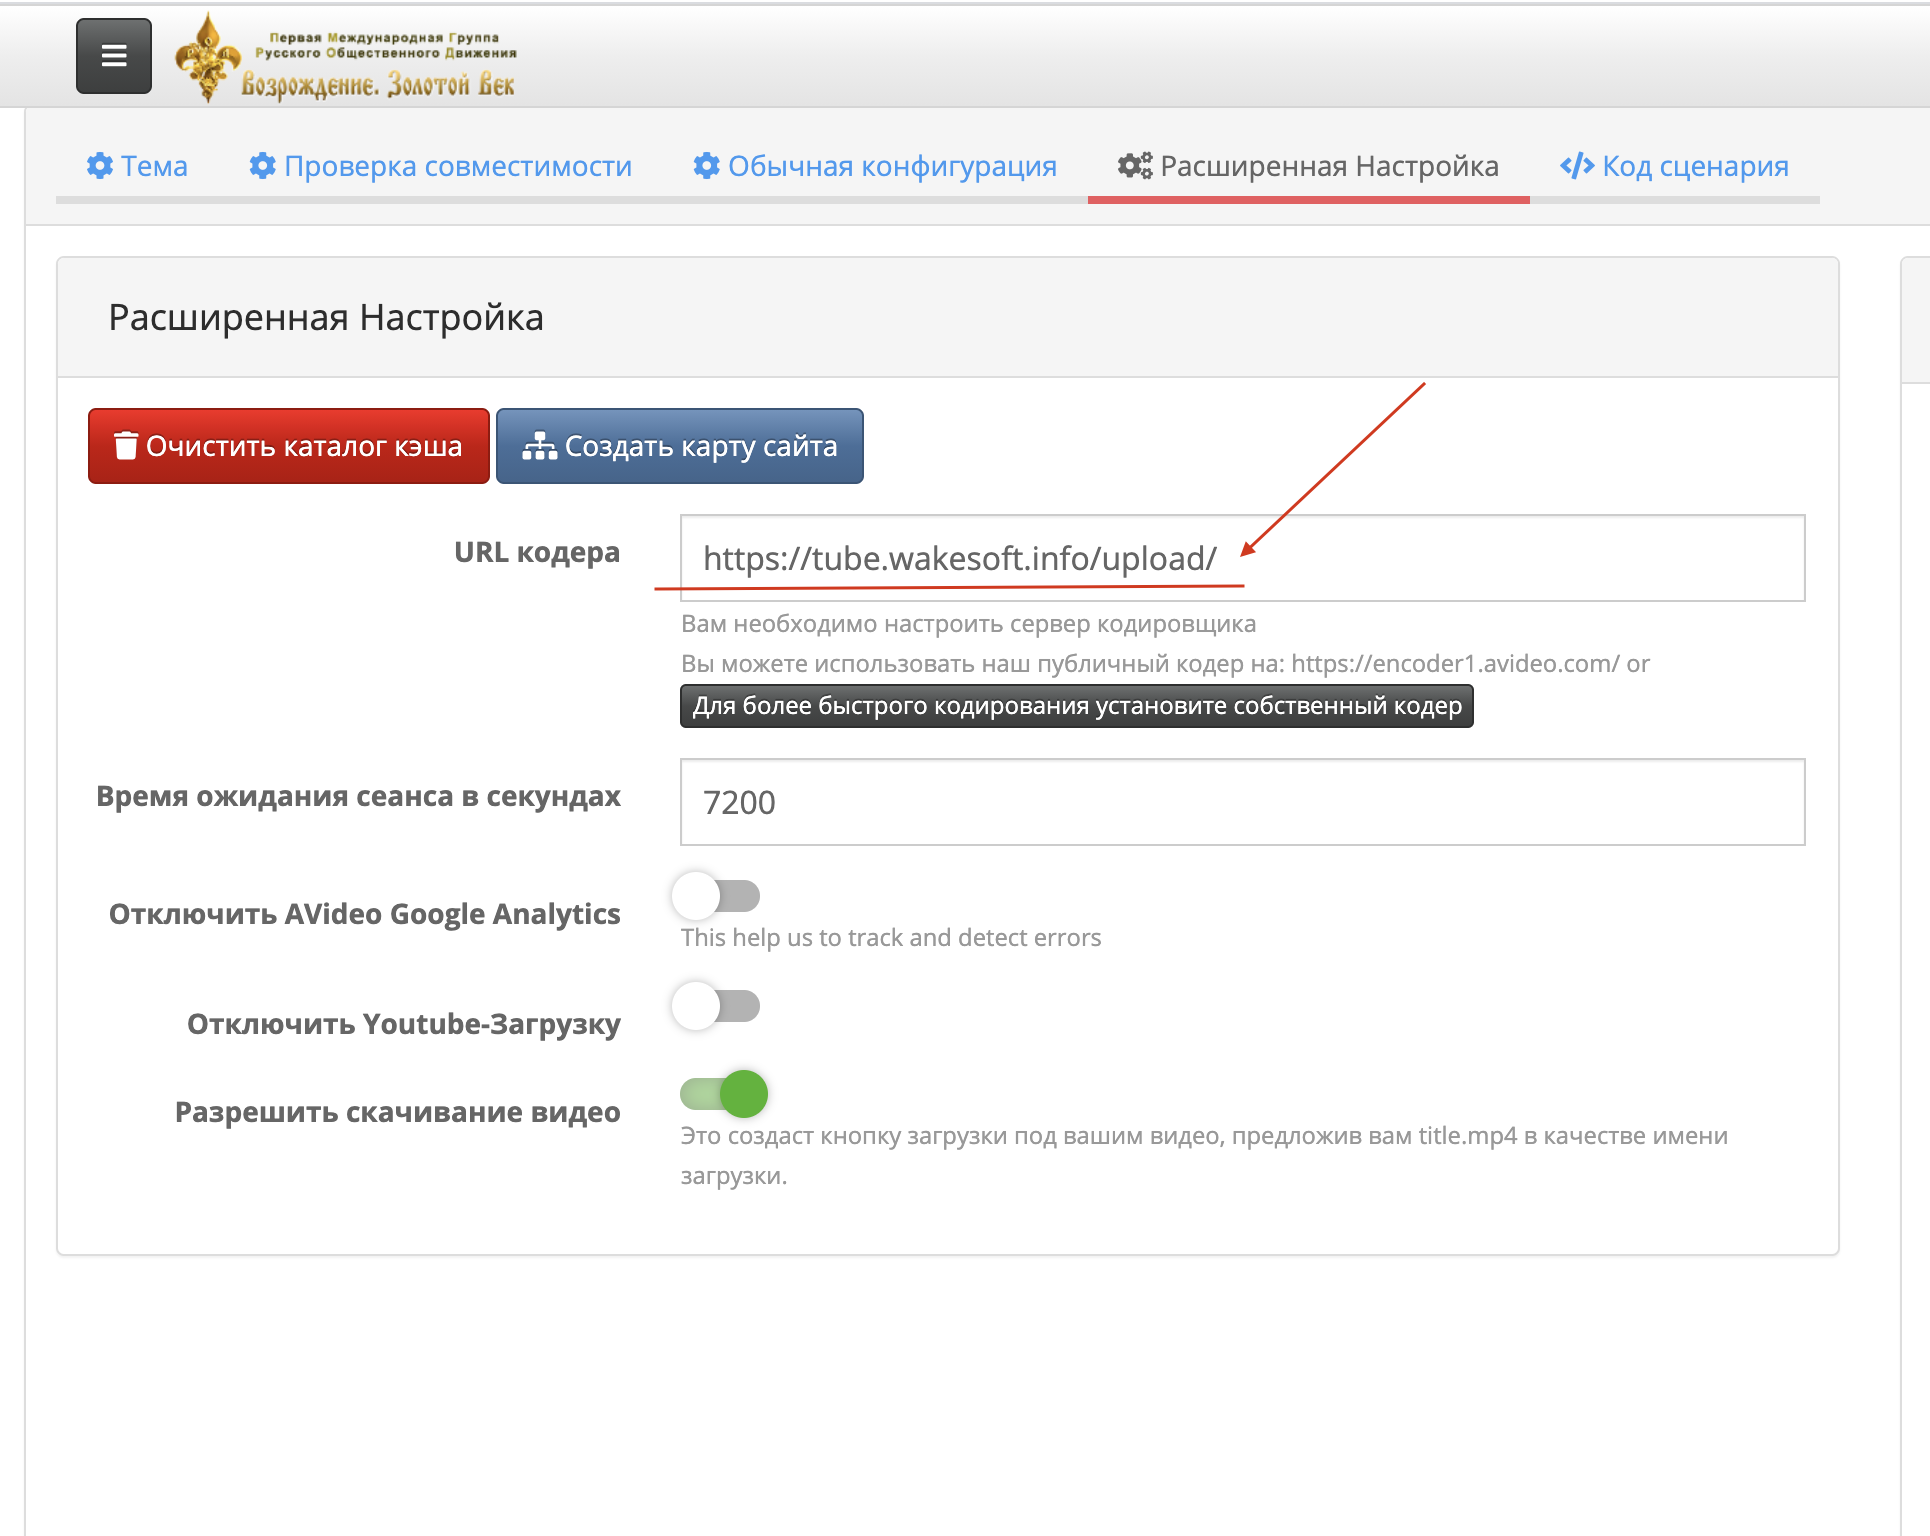
Task: Click the install own encoder dark button
Action: pyautogui.click(x=1076, y=706)
